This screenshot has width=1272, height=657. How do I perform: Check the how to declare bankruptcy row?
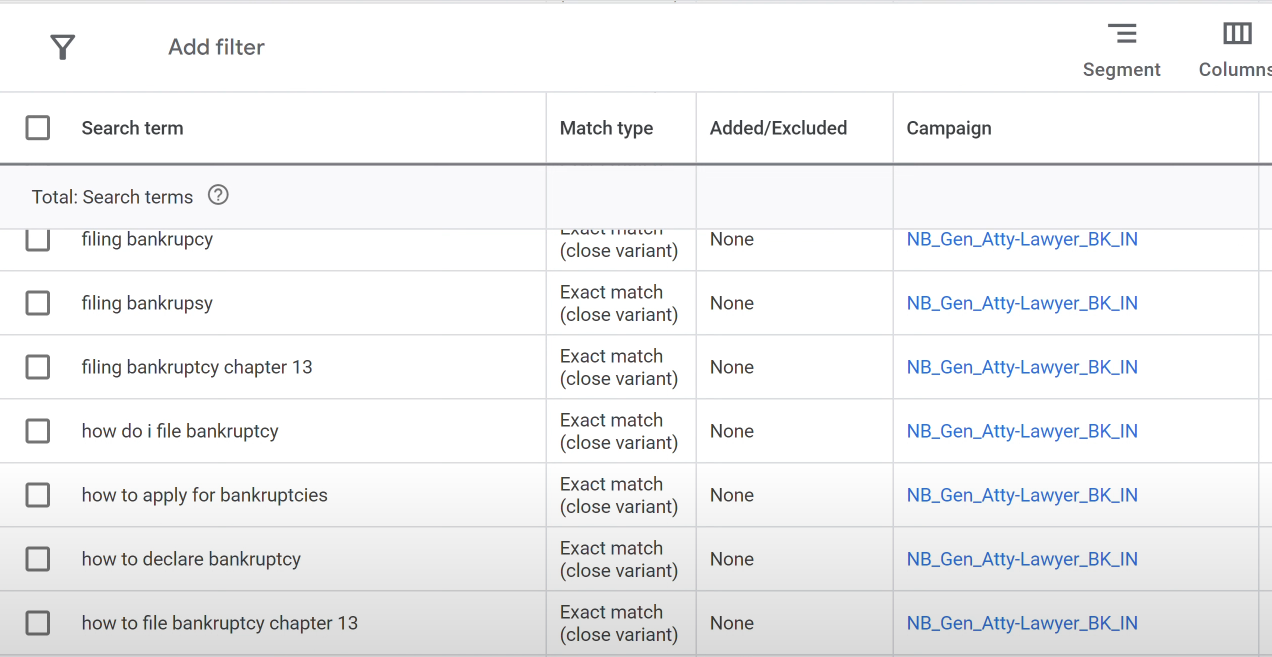[38, 559]
